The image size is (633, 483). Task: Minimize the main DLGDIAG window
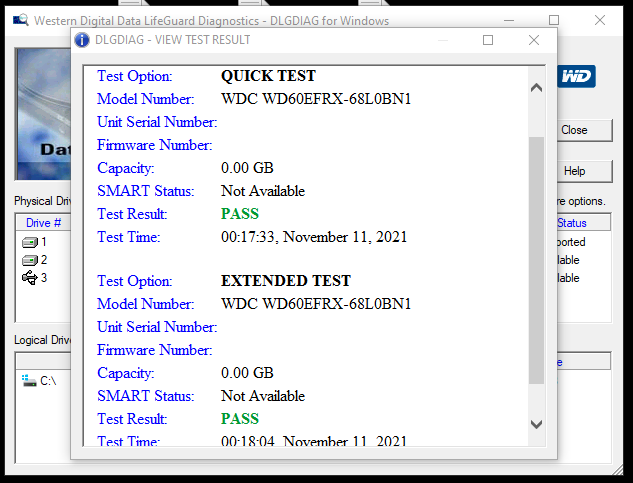click(x=509, y=20)
